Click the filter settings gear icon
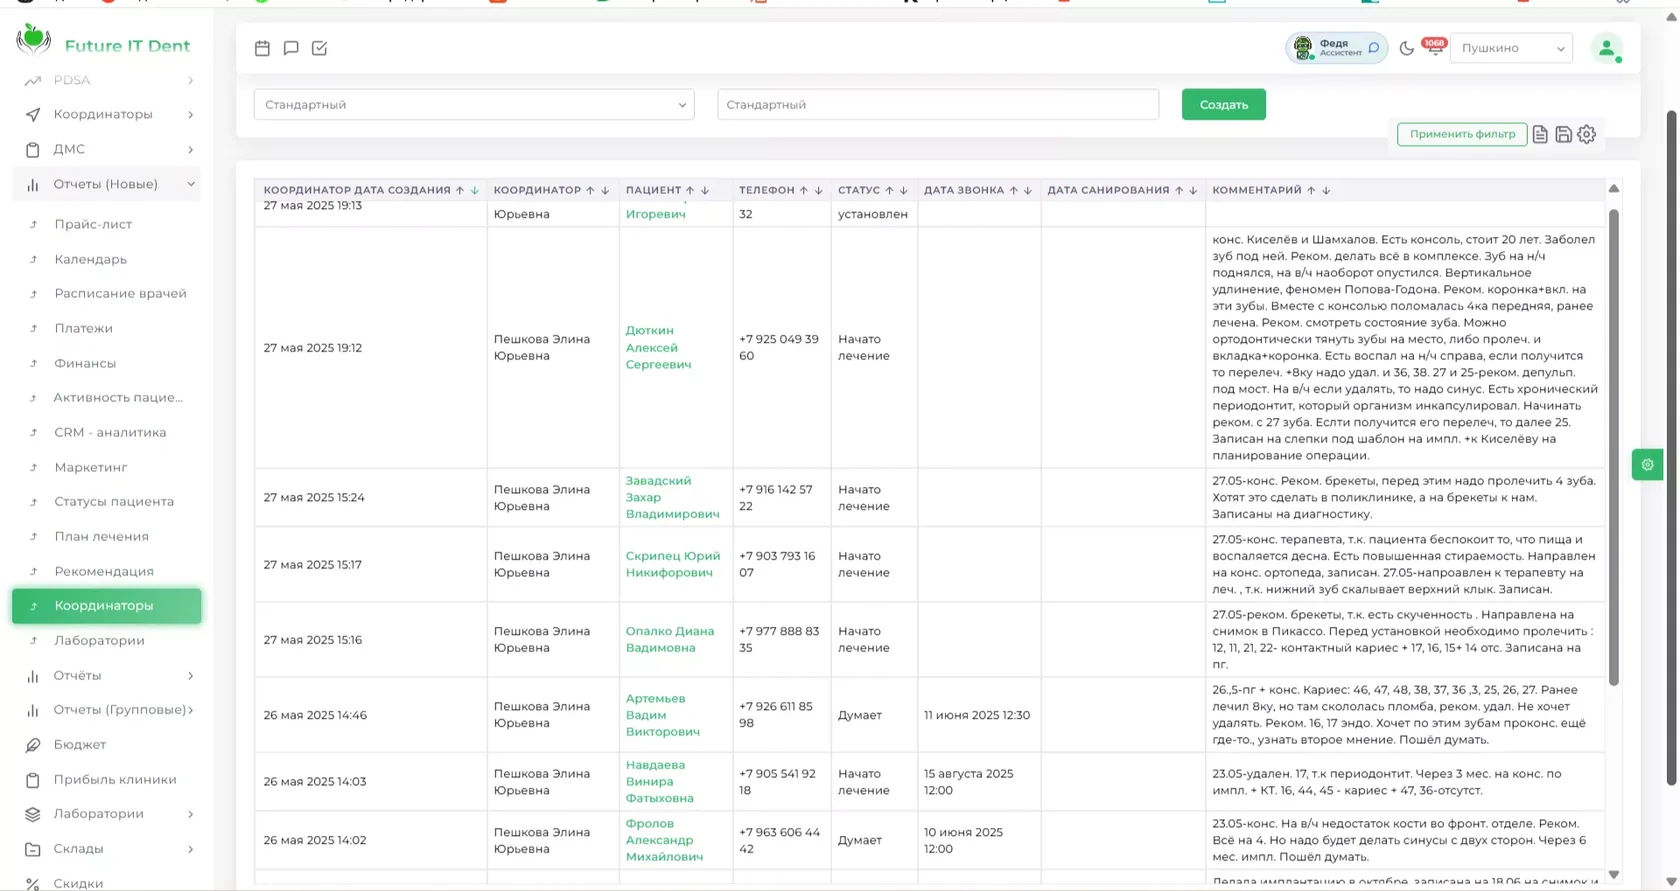Screen dimensions: 1680x891 point(1587,134)
